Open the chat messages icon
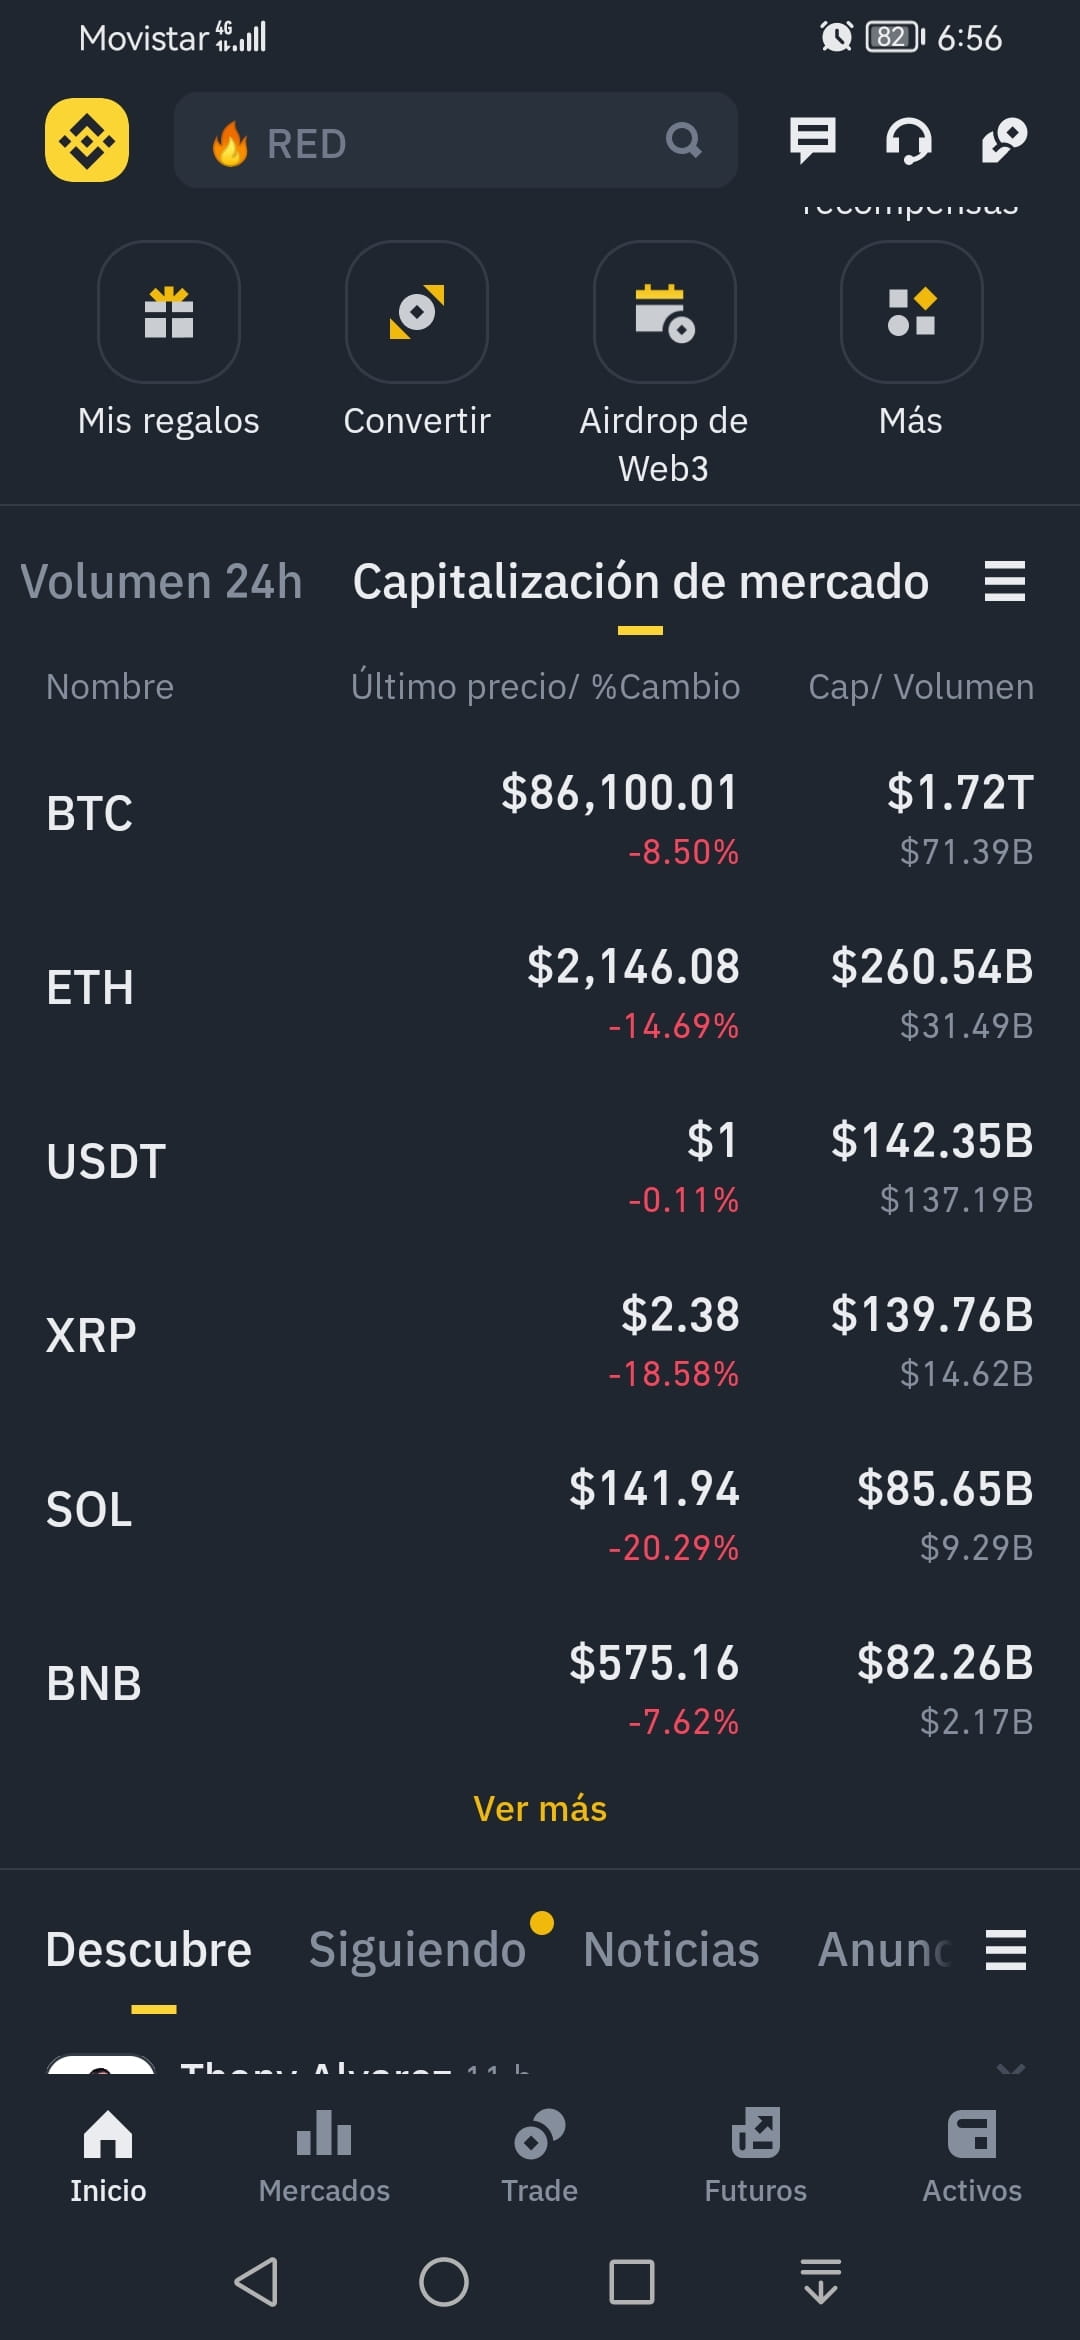This screenshot has height=2340, width=1080. 812,140
